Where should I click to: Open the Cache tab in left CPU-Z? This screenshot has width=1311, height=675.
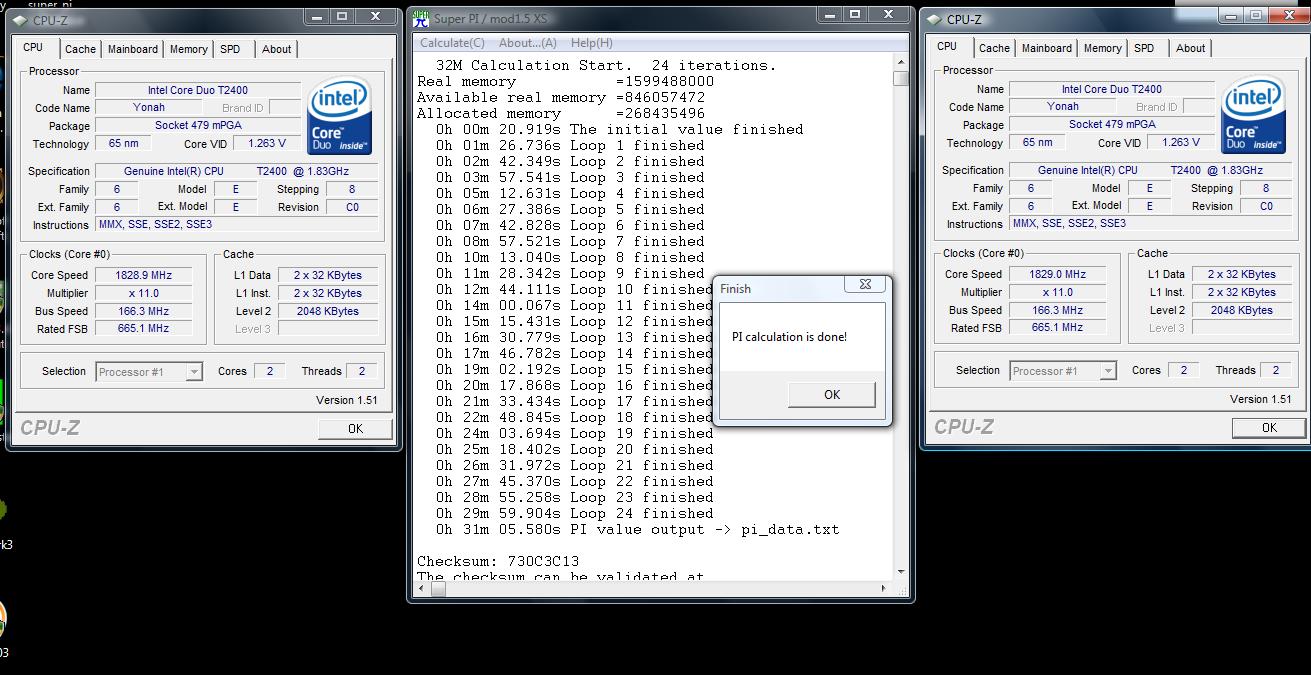click(80, 49)
